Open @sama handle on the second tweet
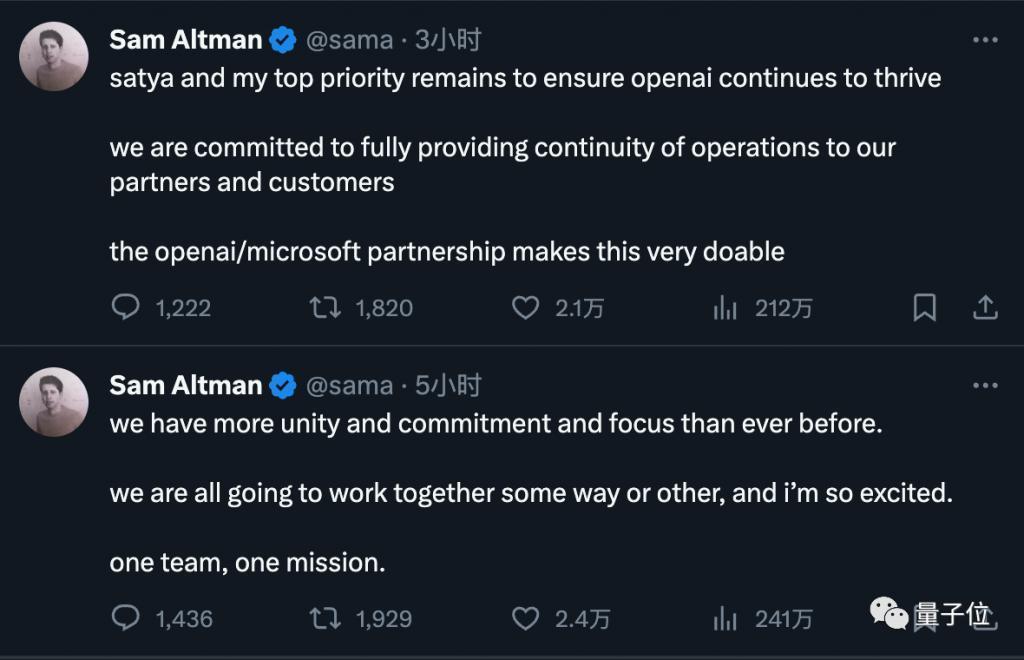The height and width of the screenshot is (660, 1024). (x=348, y=385)
